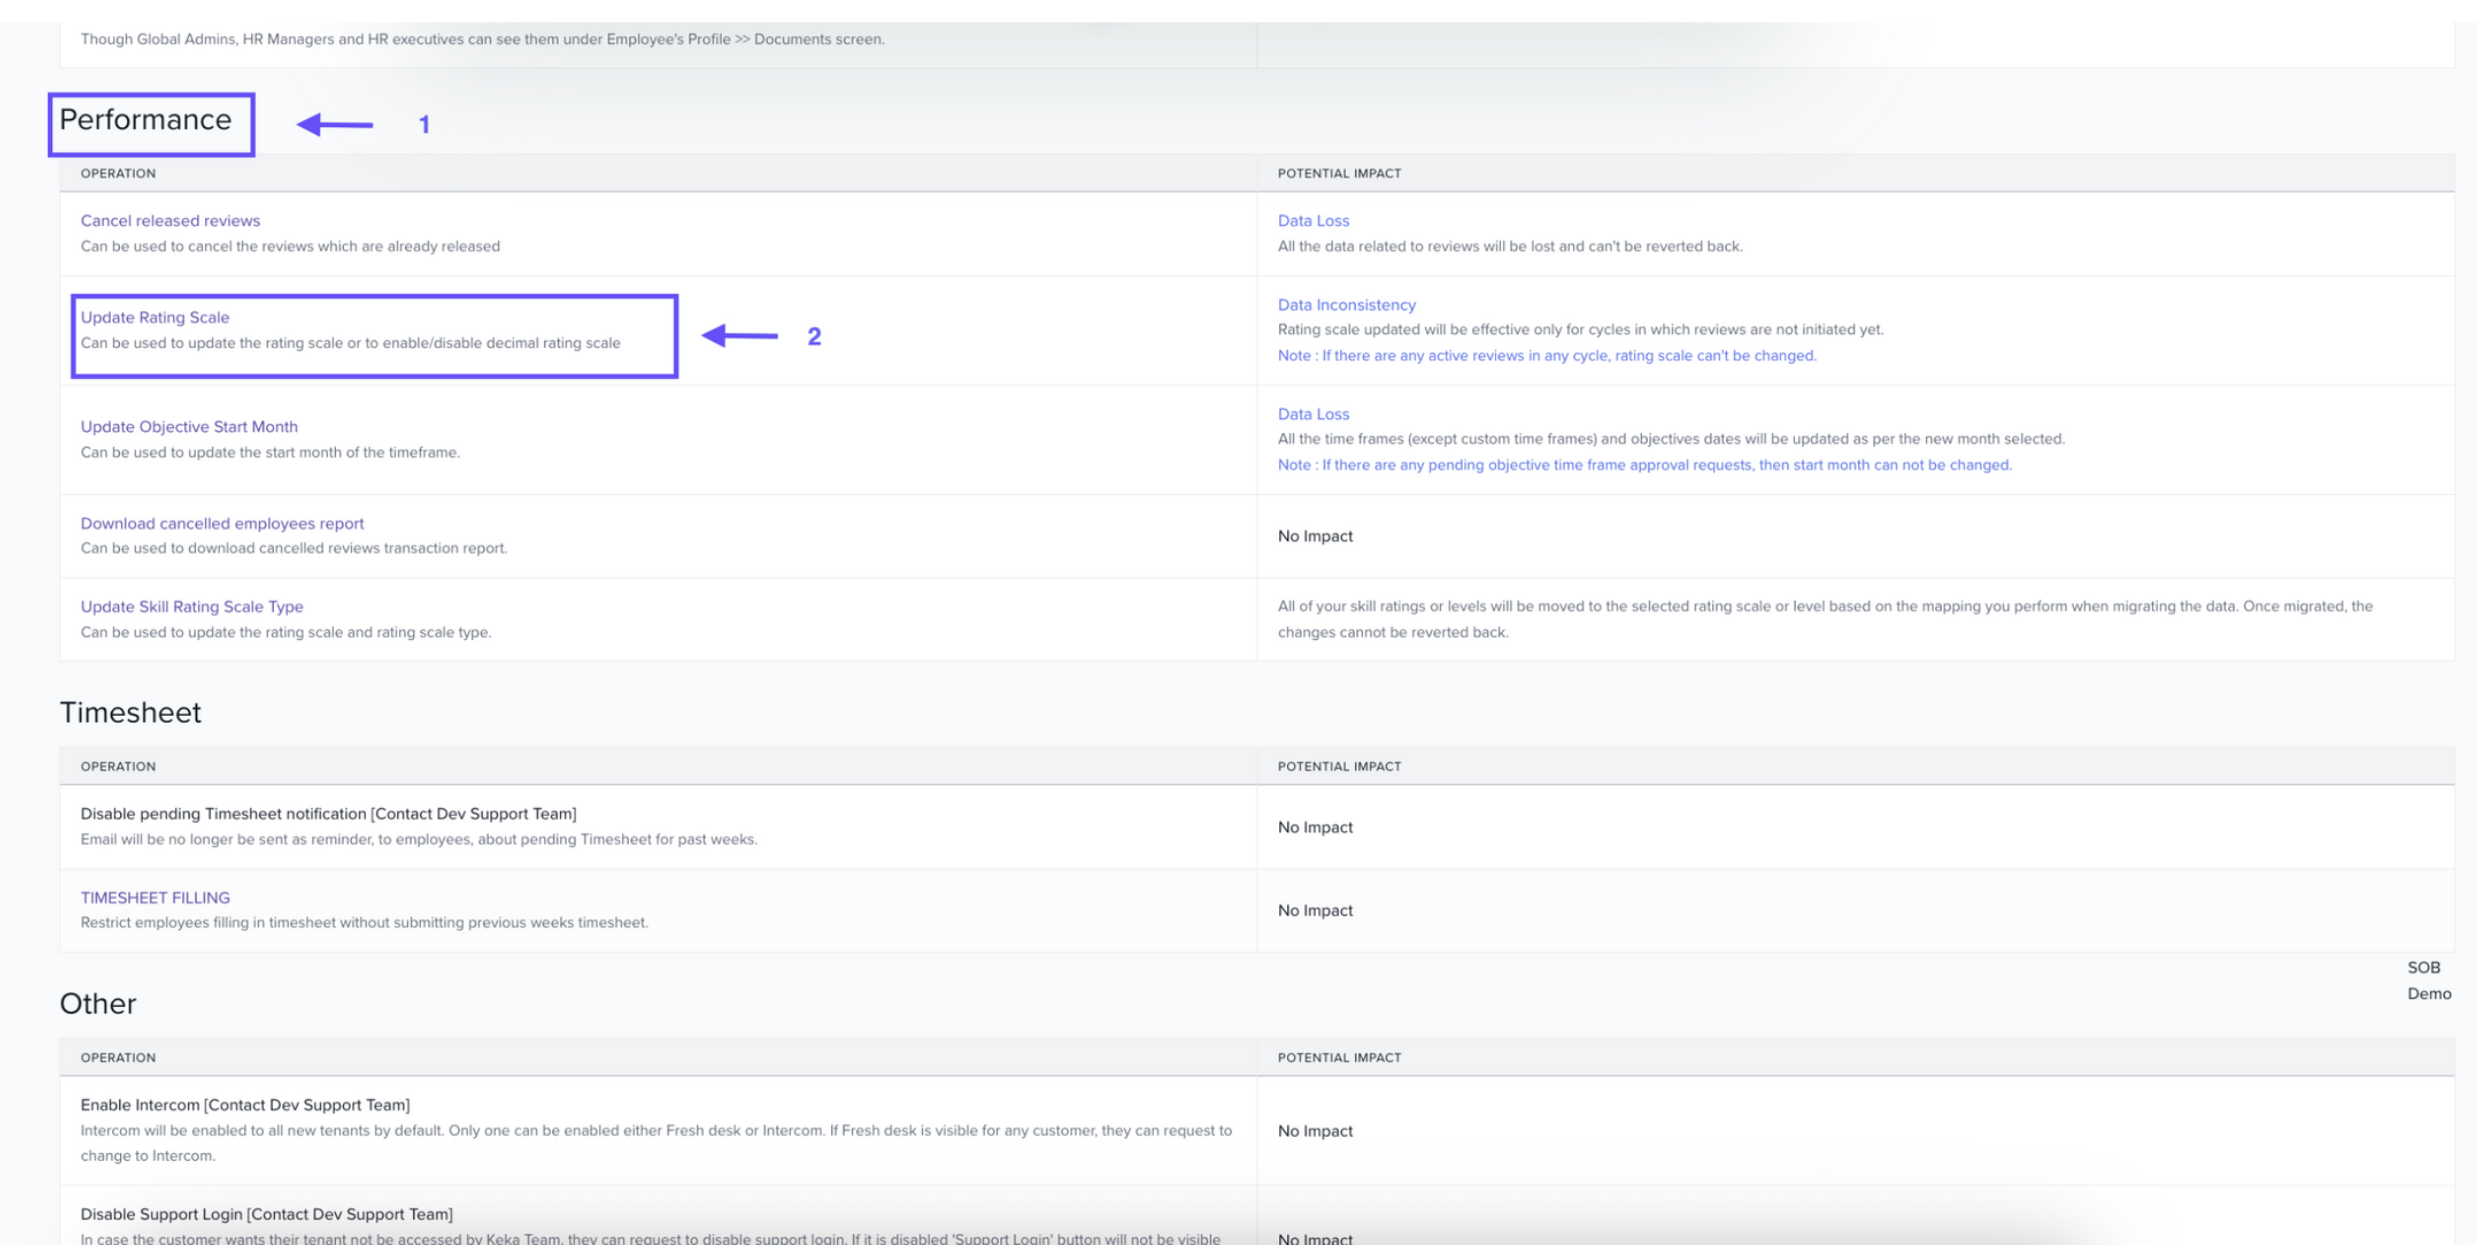The image size is (2477, 1251).
Task: Click the Other section heading
Action: pyautogui.click(x=98, y=1003)
